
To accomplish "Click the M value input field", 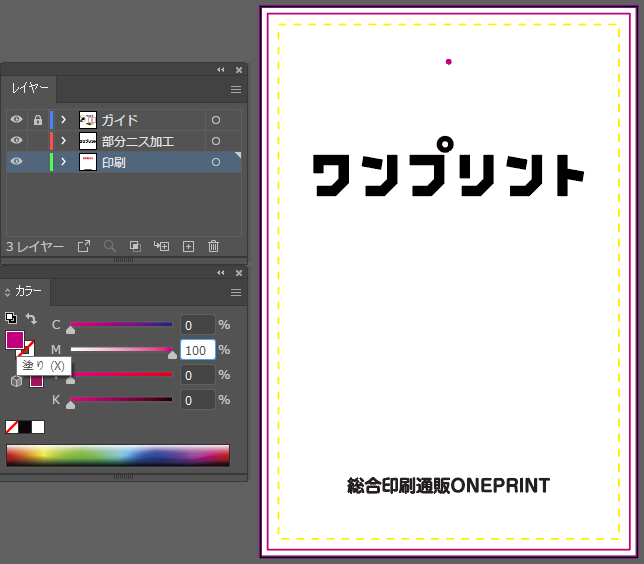I will point(197,350).
